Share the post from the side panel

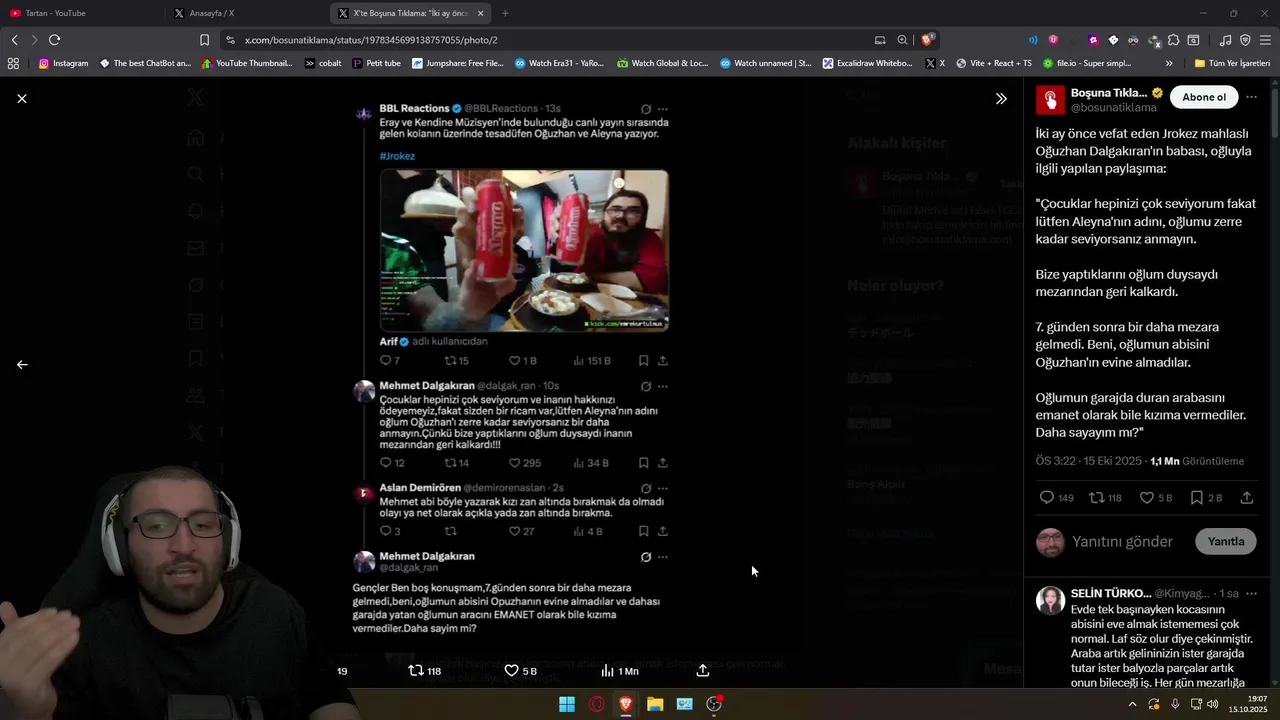[1247, 497]
